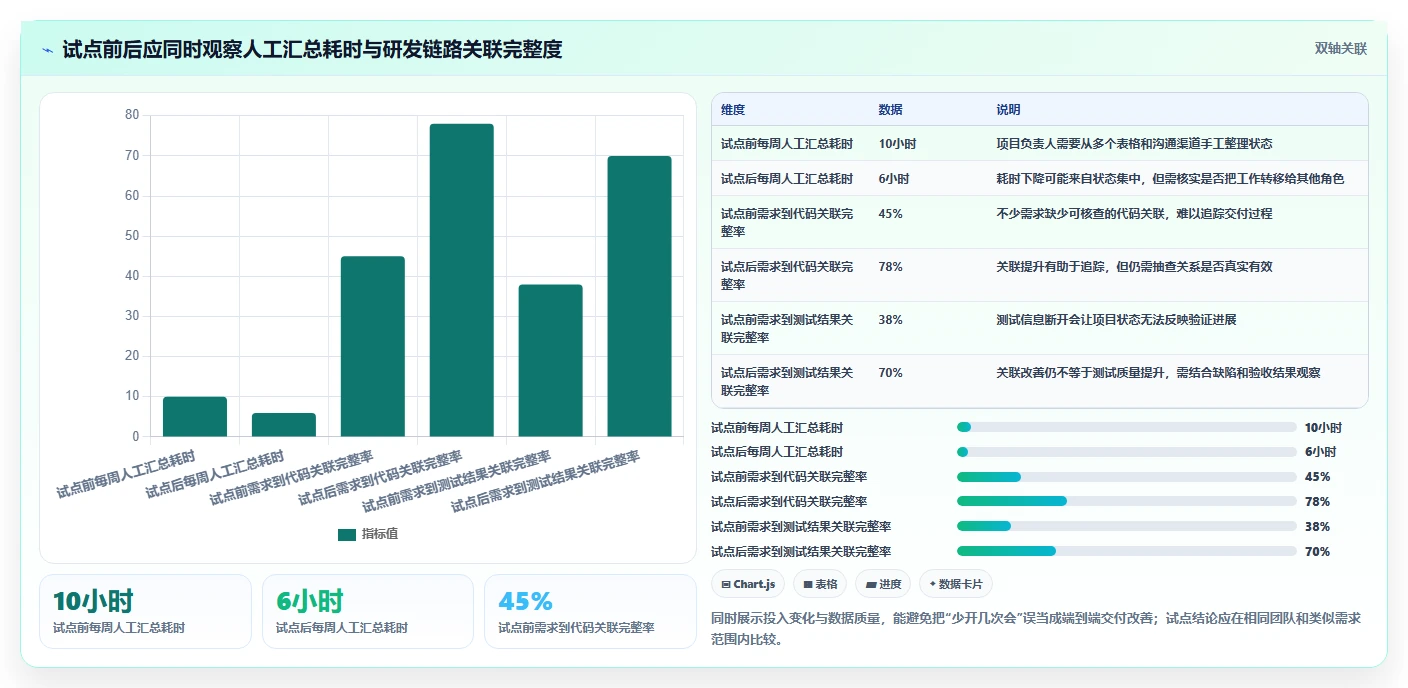Click the note starting 关联改善仍不等于测试质量提升
1408x688 pixels.
(1158, 373)
